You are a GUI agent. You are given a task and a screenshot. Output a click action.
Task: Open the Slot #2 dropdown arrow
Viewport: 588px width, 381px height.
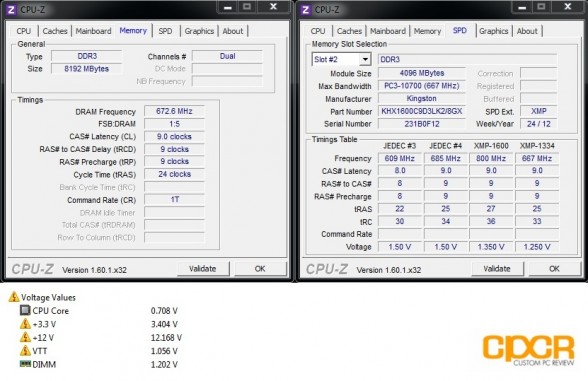[365, 59]
